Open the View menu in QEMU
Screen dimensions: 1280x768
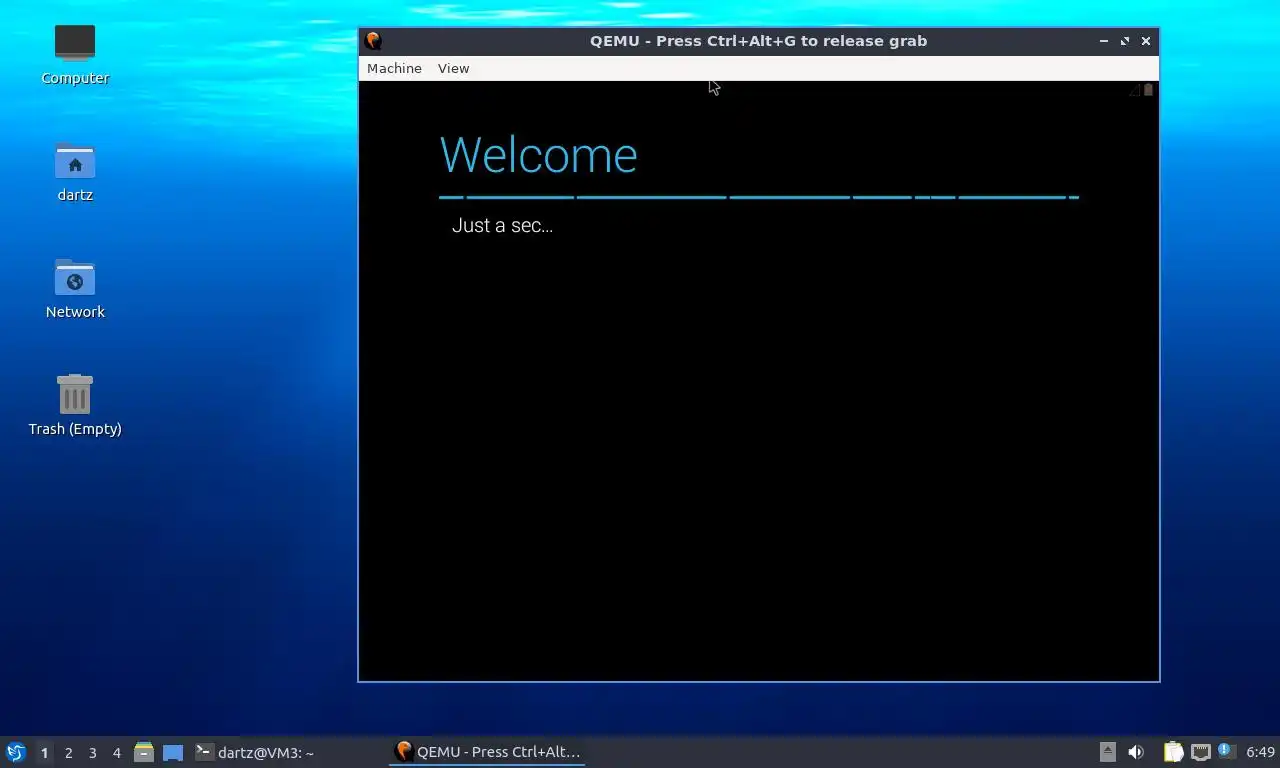(x=453, y=68)
